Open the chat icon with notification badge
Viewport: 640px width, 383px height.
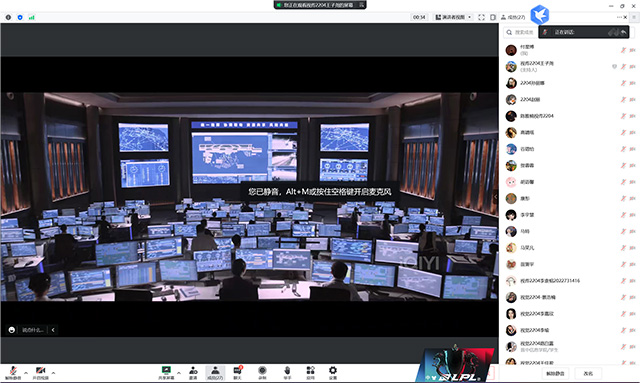(238, 372)
